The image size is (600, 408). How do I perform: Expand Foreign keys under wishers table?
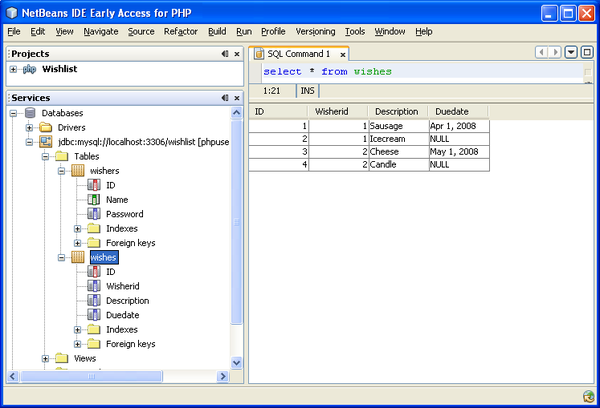(78, 243)
